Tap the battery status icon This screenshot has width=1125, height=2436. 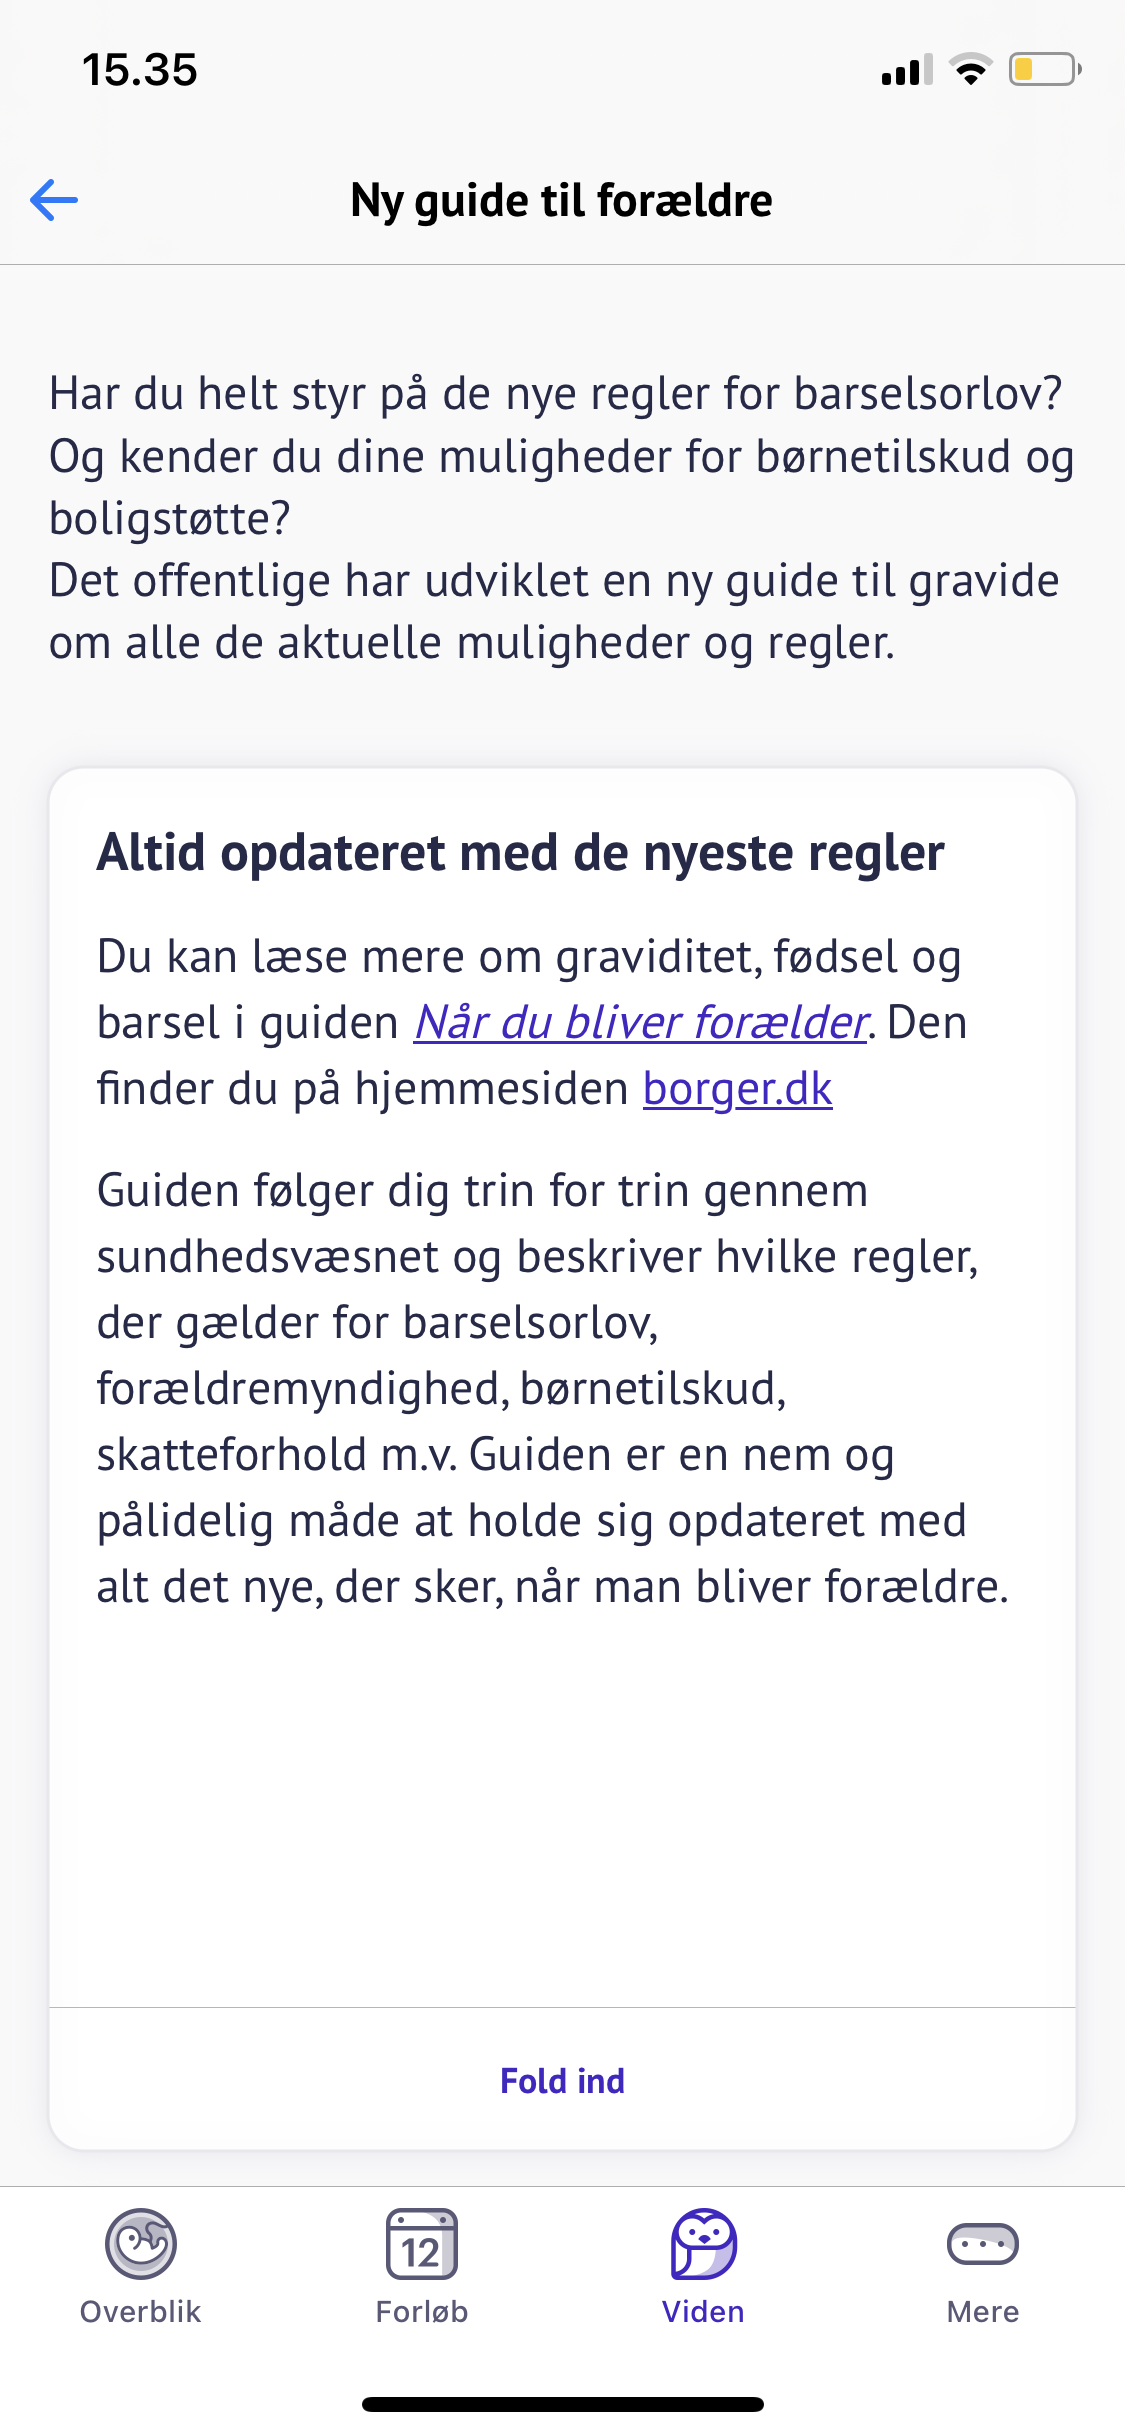[1044, 70]
